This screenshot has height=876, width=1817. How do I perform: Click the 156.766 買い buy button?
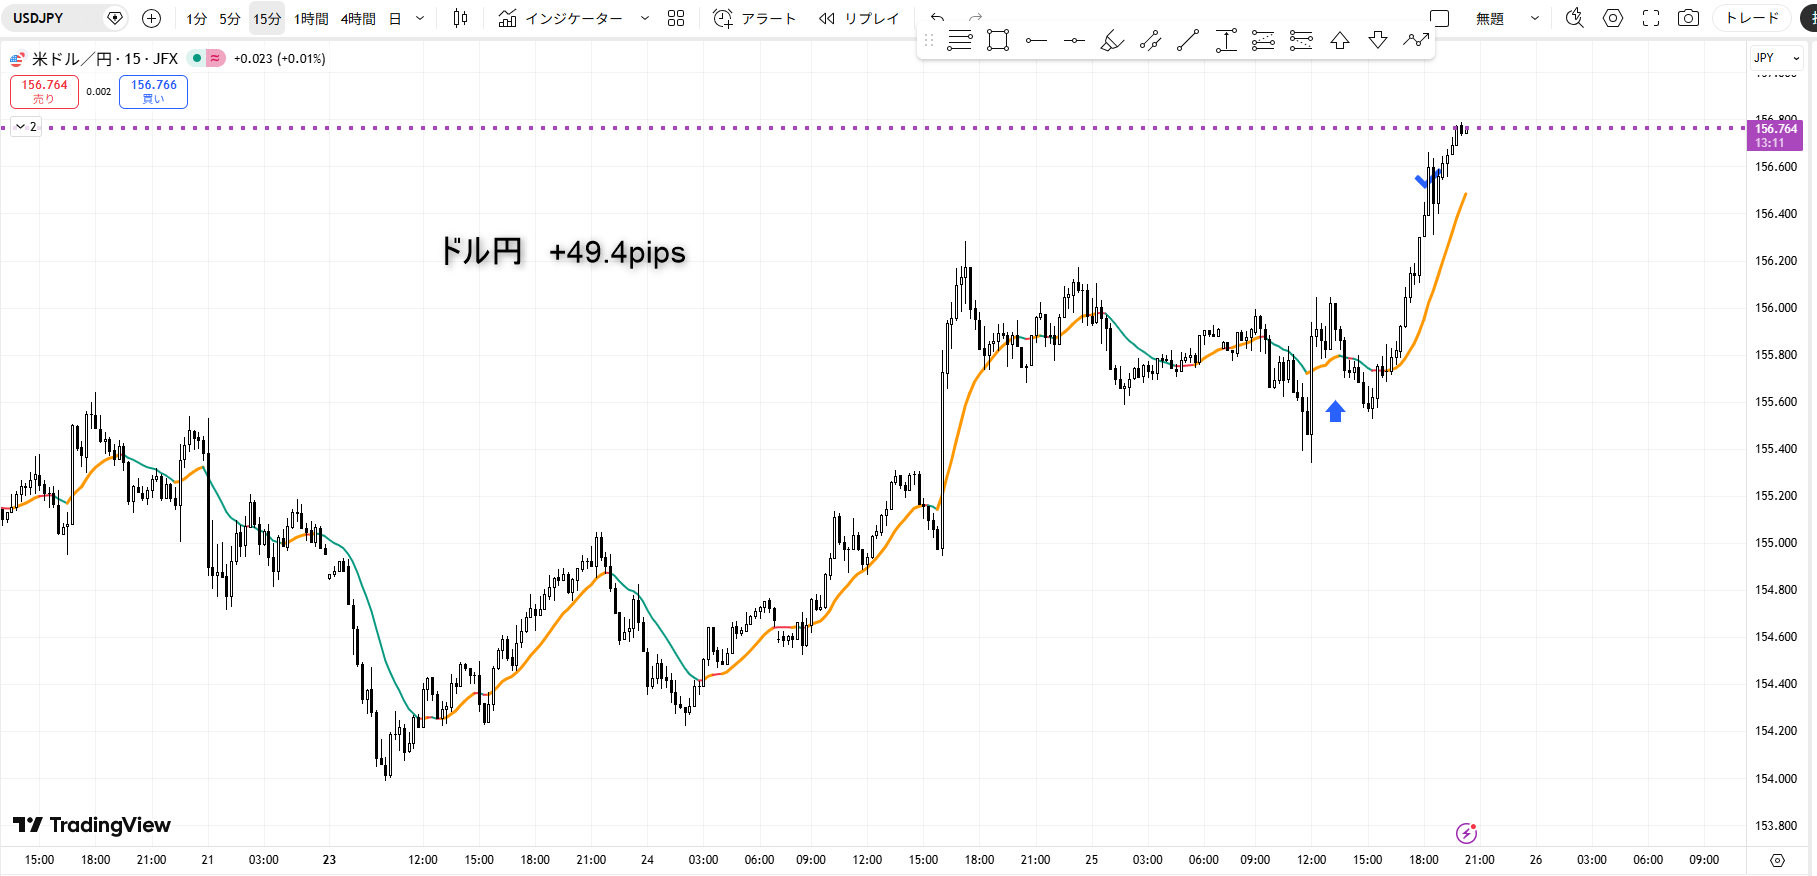tap(153, 91)
